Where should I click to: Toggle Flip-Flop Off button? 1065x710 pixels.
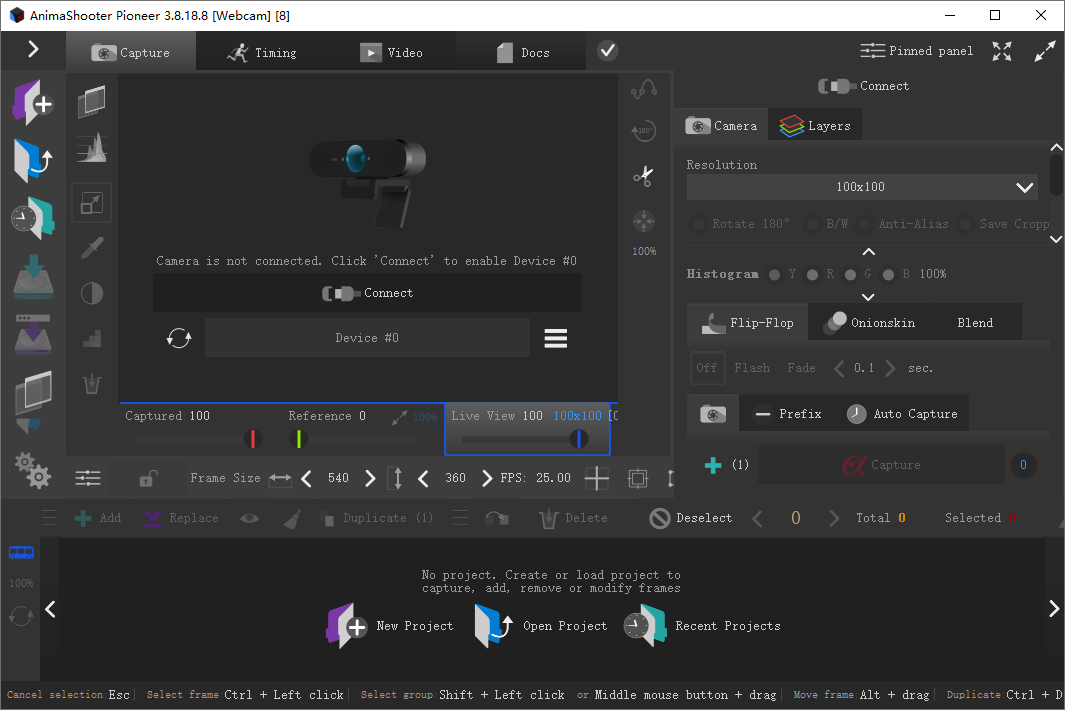click(707, 368)
